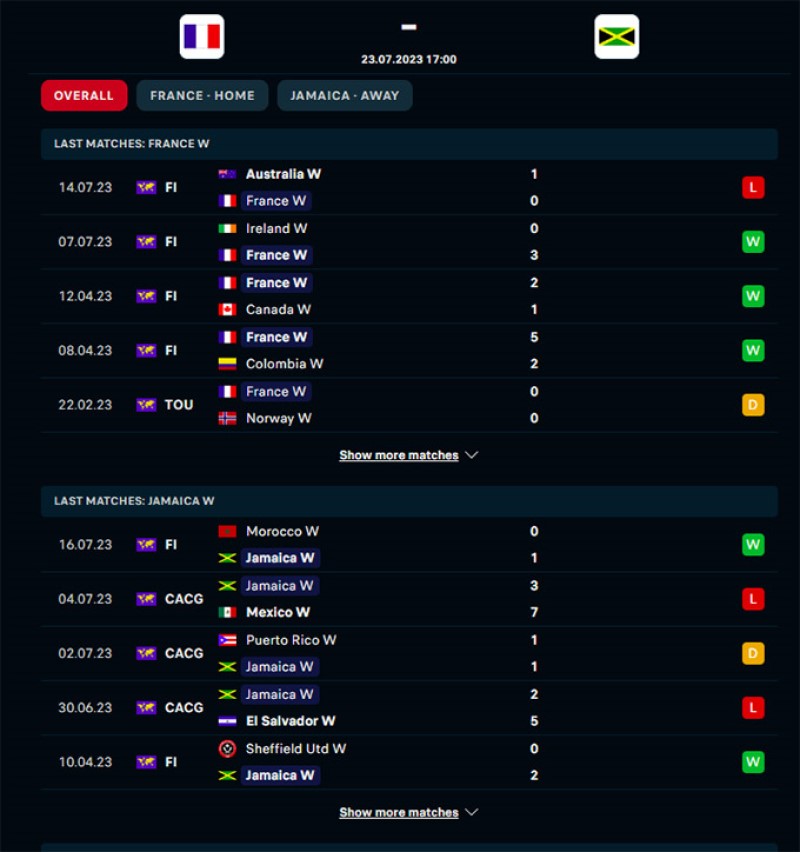Screen dimensions: 800x852
Task: Open the El Salvador W team link
Action: (x=290, y=721)
